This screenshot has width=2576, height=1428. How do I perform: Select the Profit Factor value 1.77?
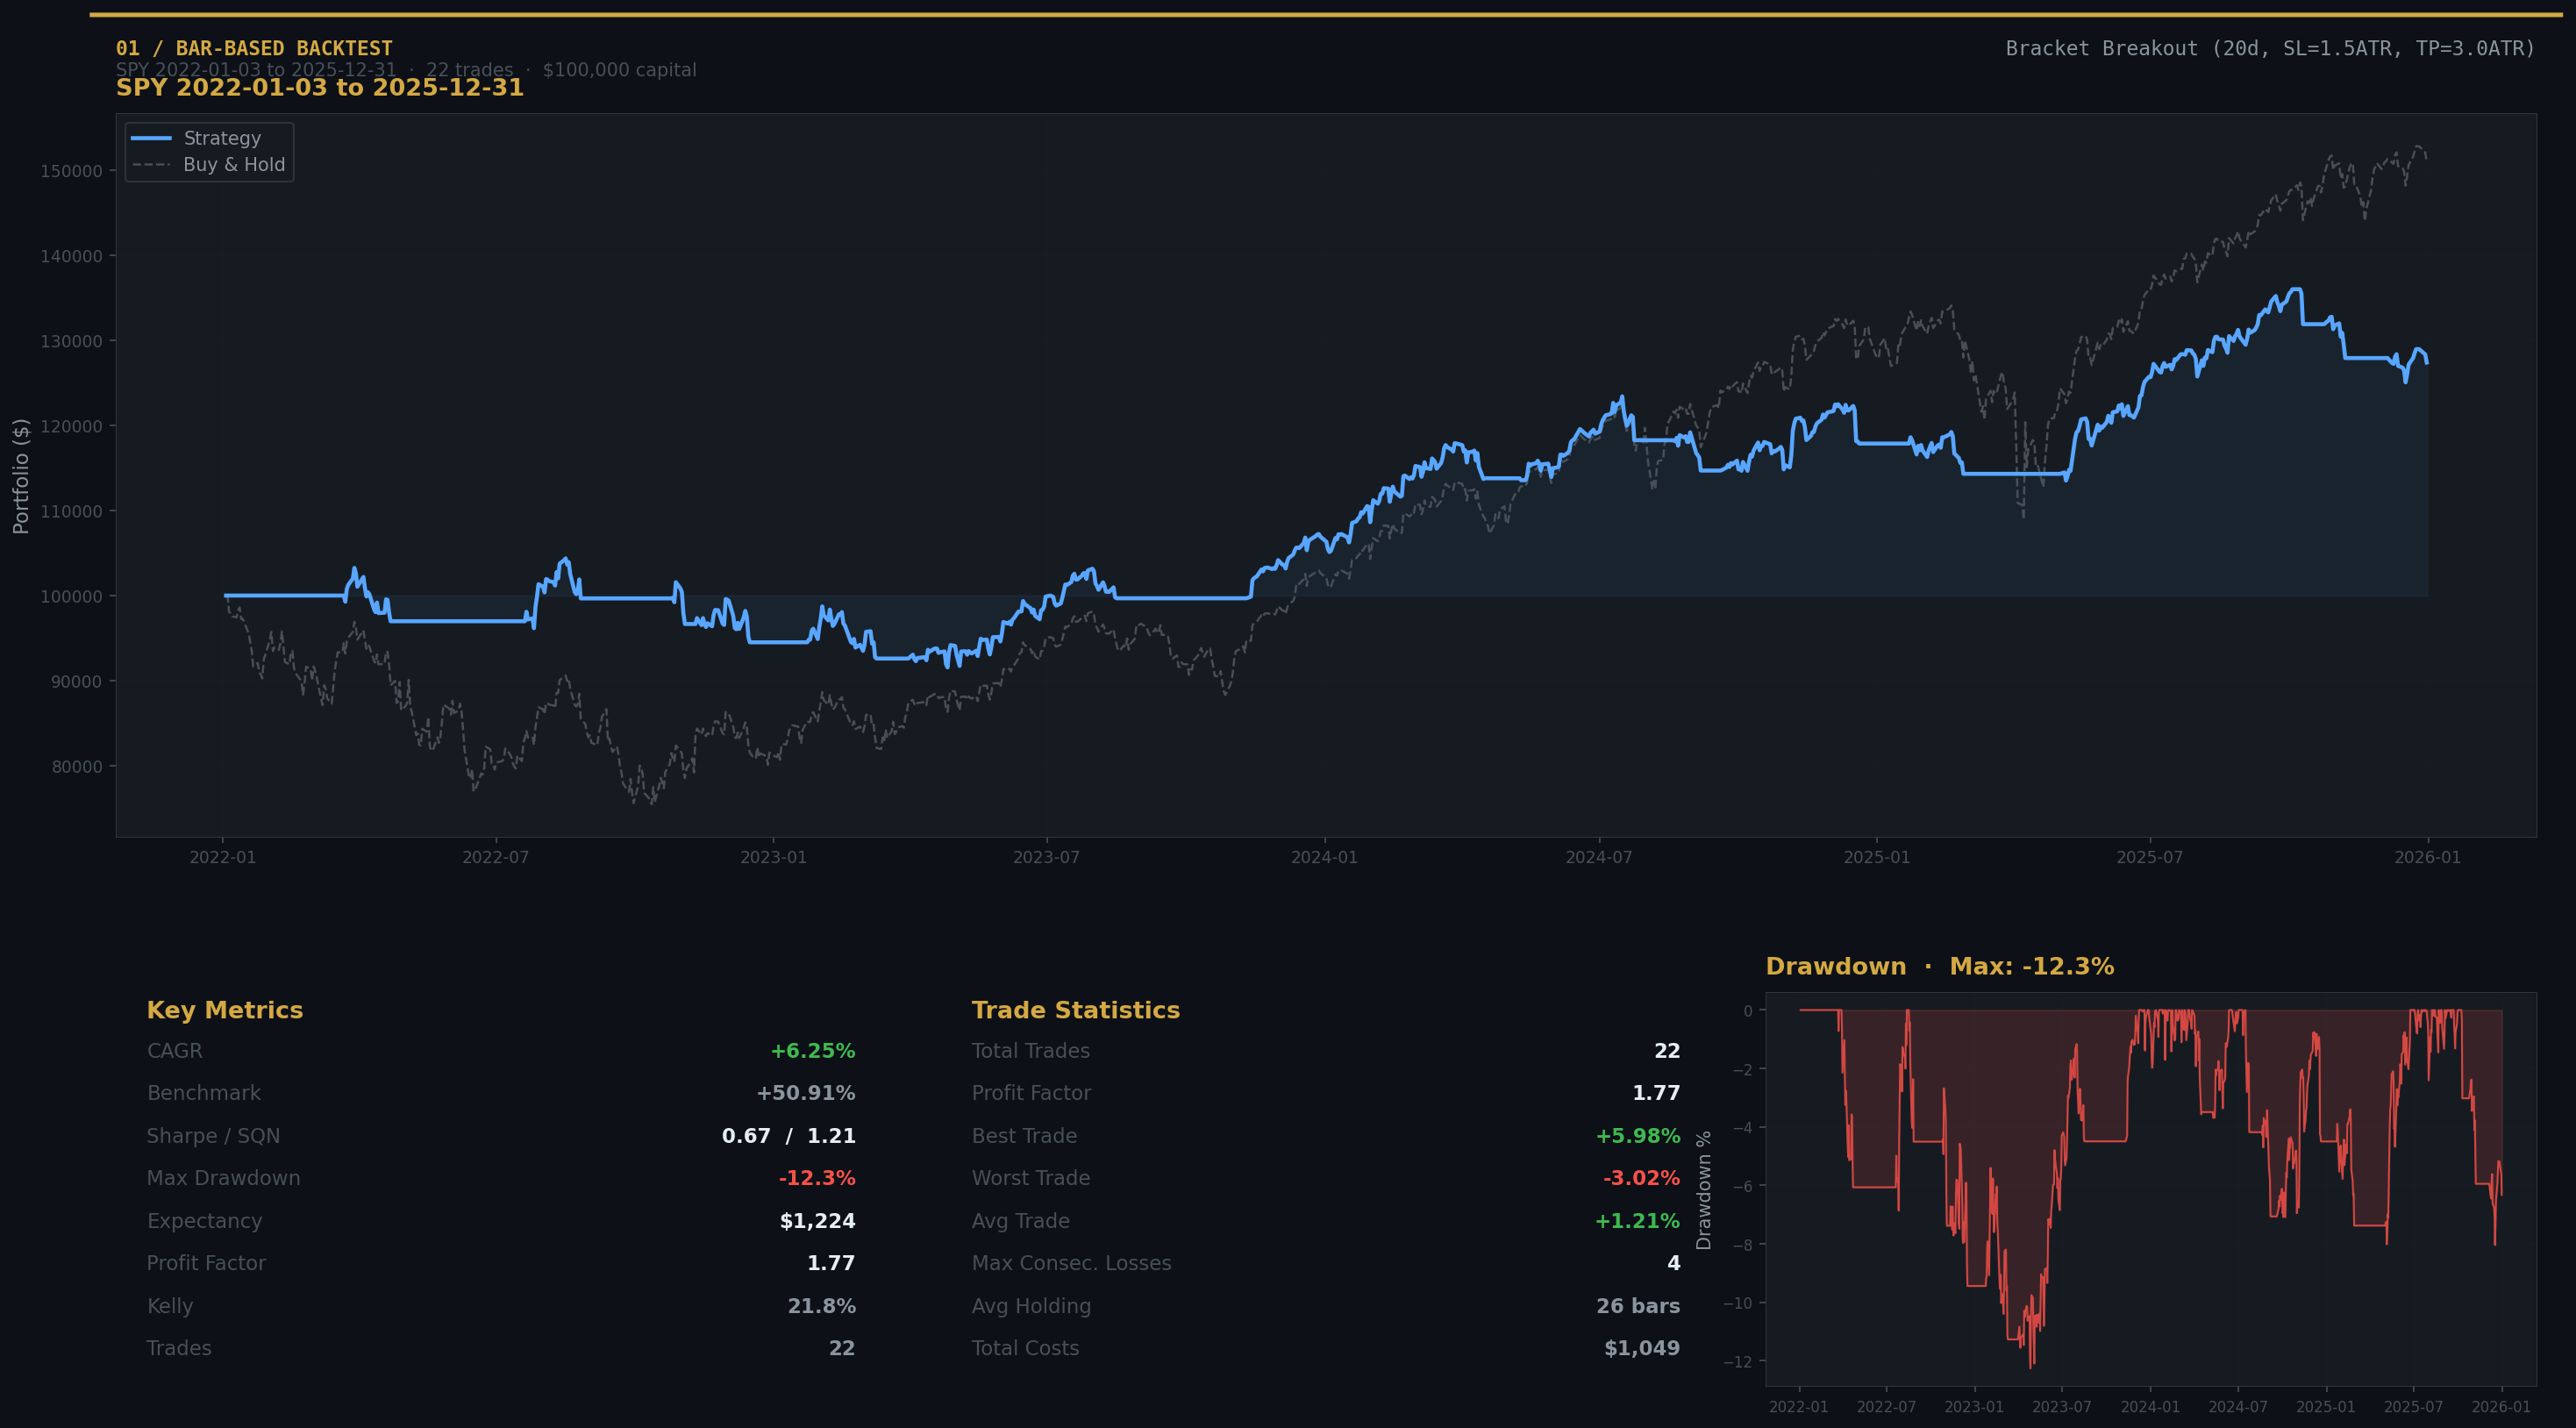coord(831,1262)
